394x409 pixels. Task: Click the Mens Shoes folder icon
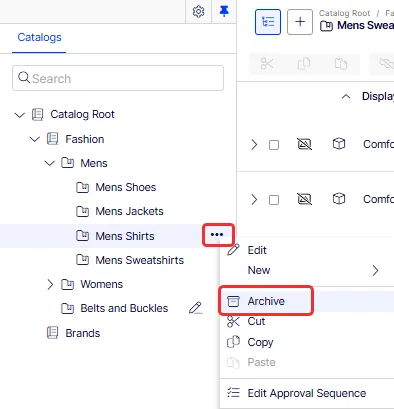pyautogui.click(x=82, y=187)
